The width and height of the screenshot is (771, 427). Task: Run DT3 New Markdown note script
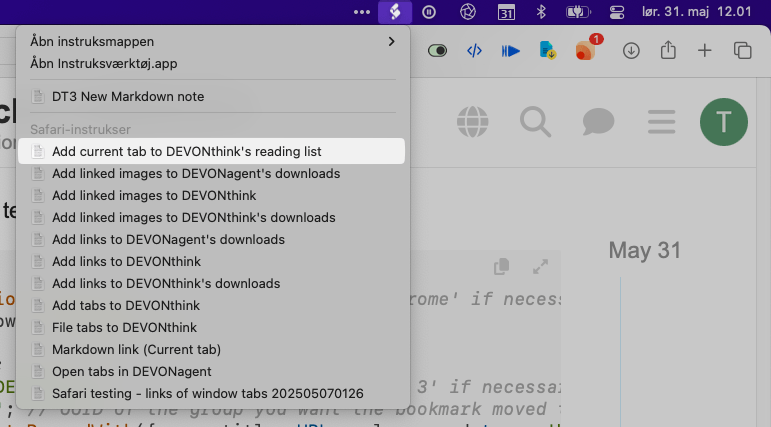[212, 96]
